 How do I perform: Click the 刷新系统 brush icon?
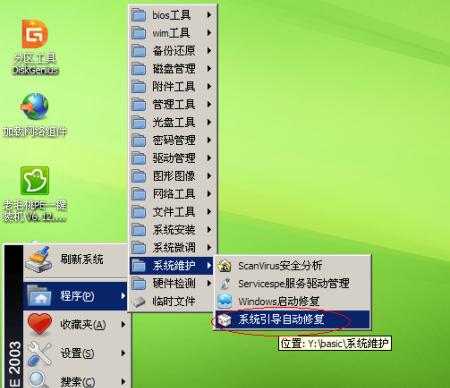pos(39,259)
